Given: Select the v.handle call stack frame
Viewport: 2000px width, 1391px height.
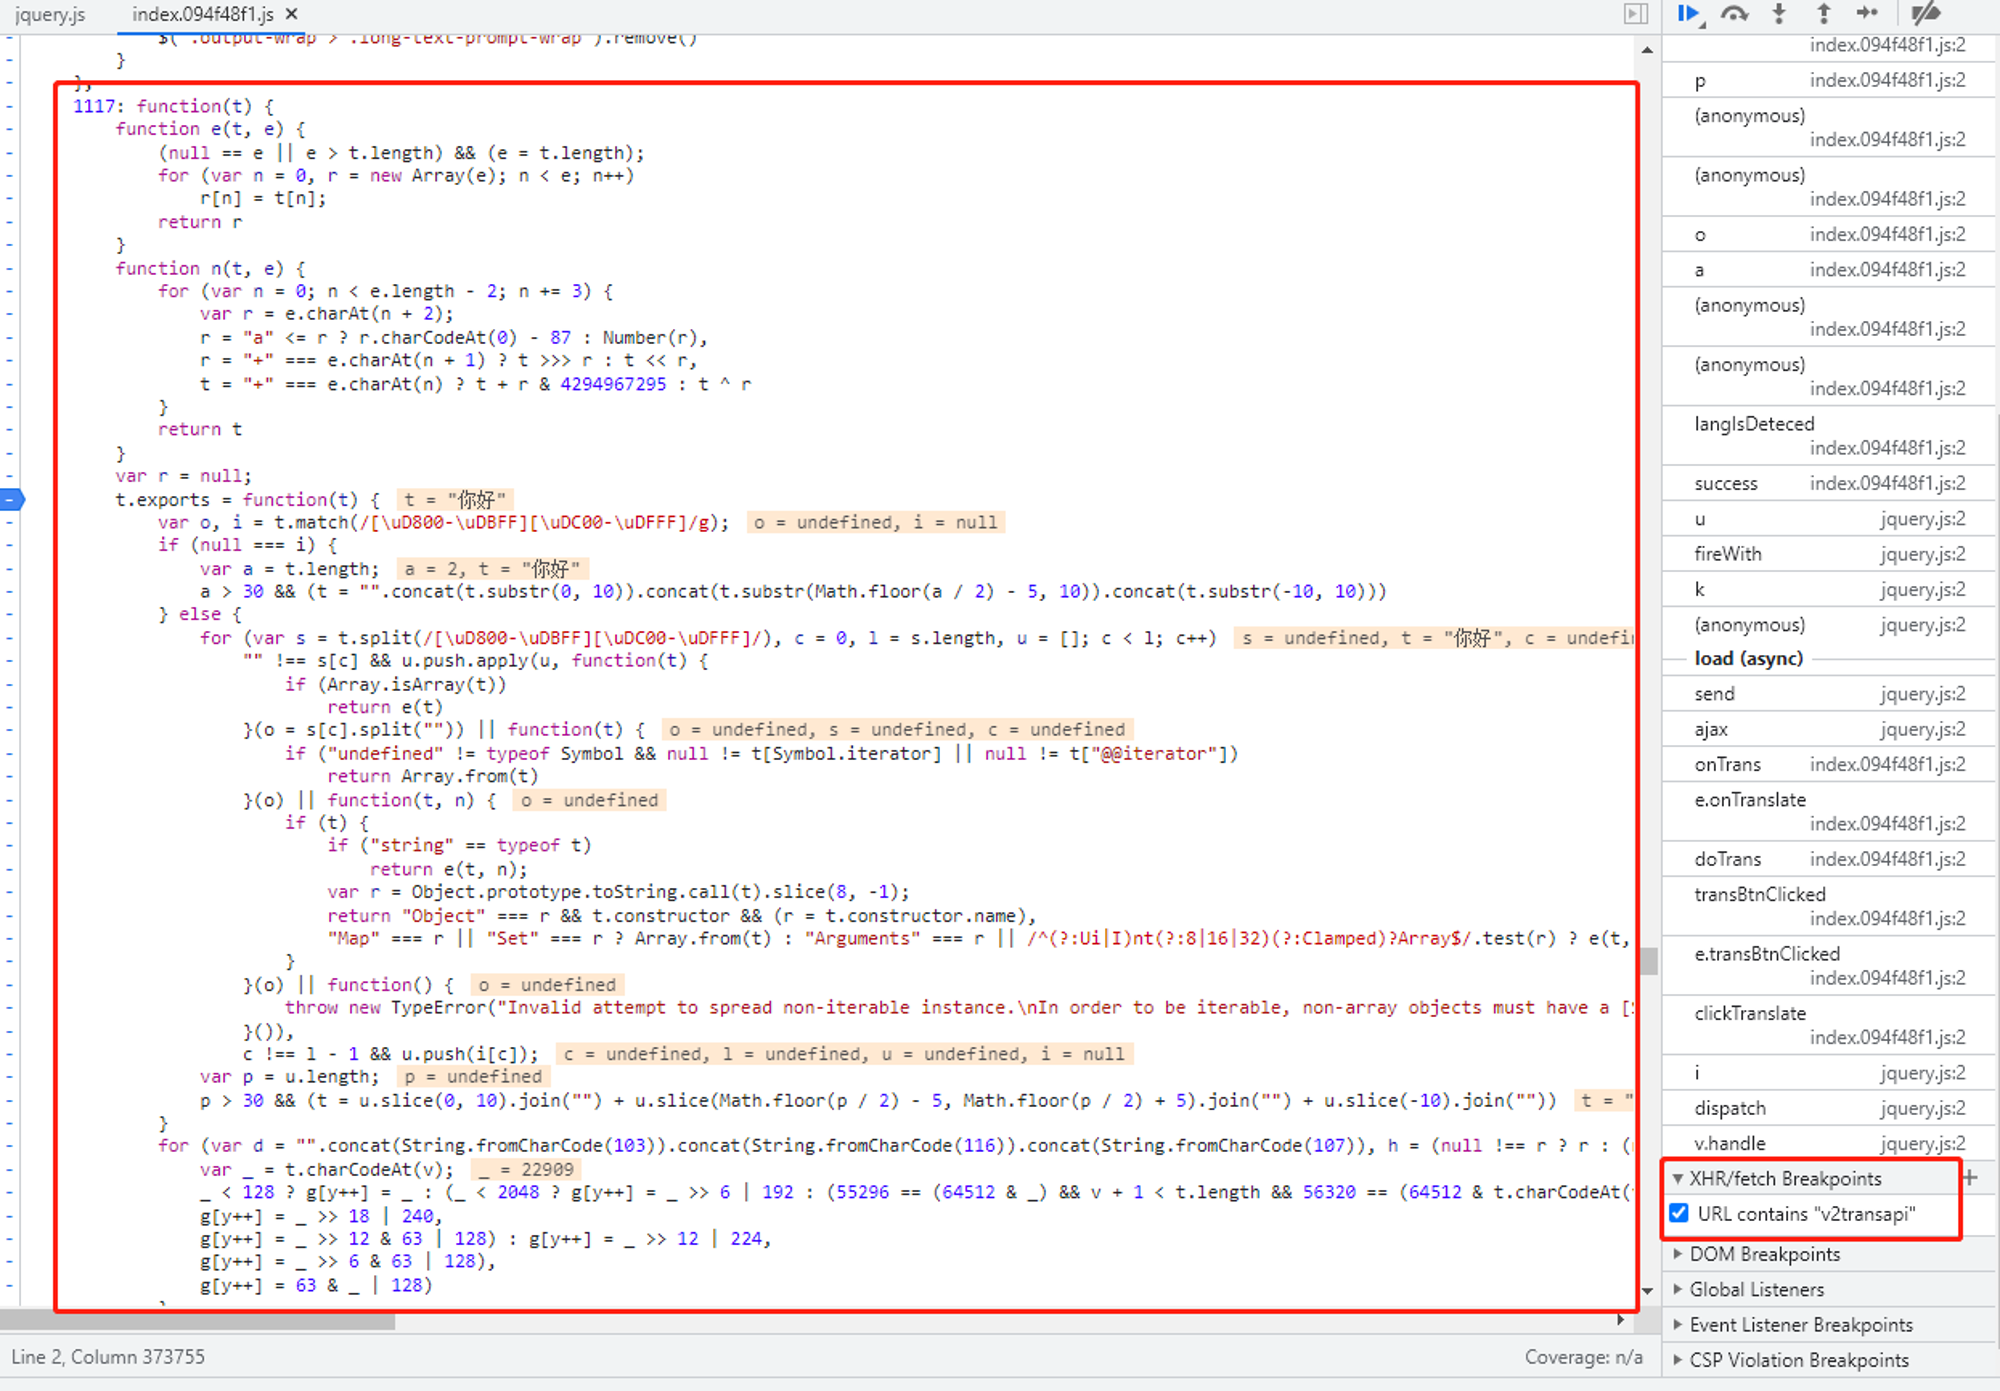Looking at the screenshot, I should [x=1830, y=1143].
